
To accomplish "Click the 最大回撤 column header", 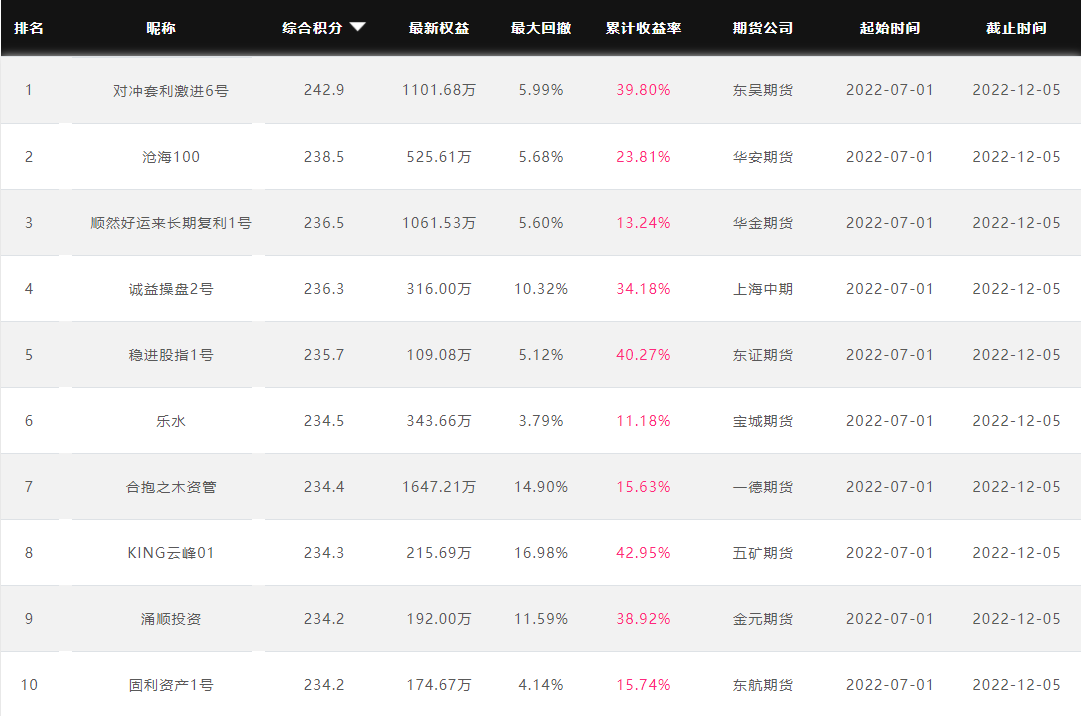I will tap(540, 28).
